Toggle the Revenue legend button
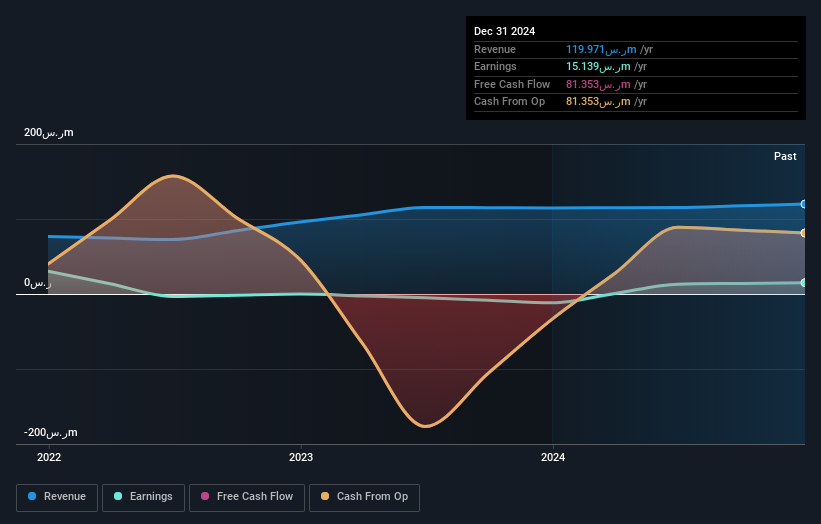Image resolution: width=821 pixels, height=524 pixels. point(57,497)
